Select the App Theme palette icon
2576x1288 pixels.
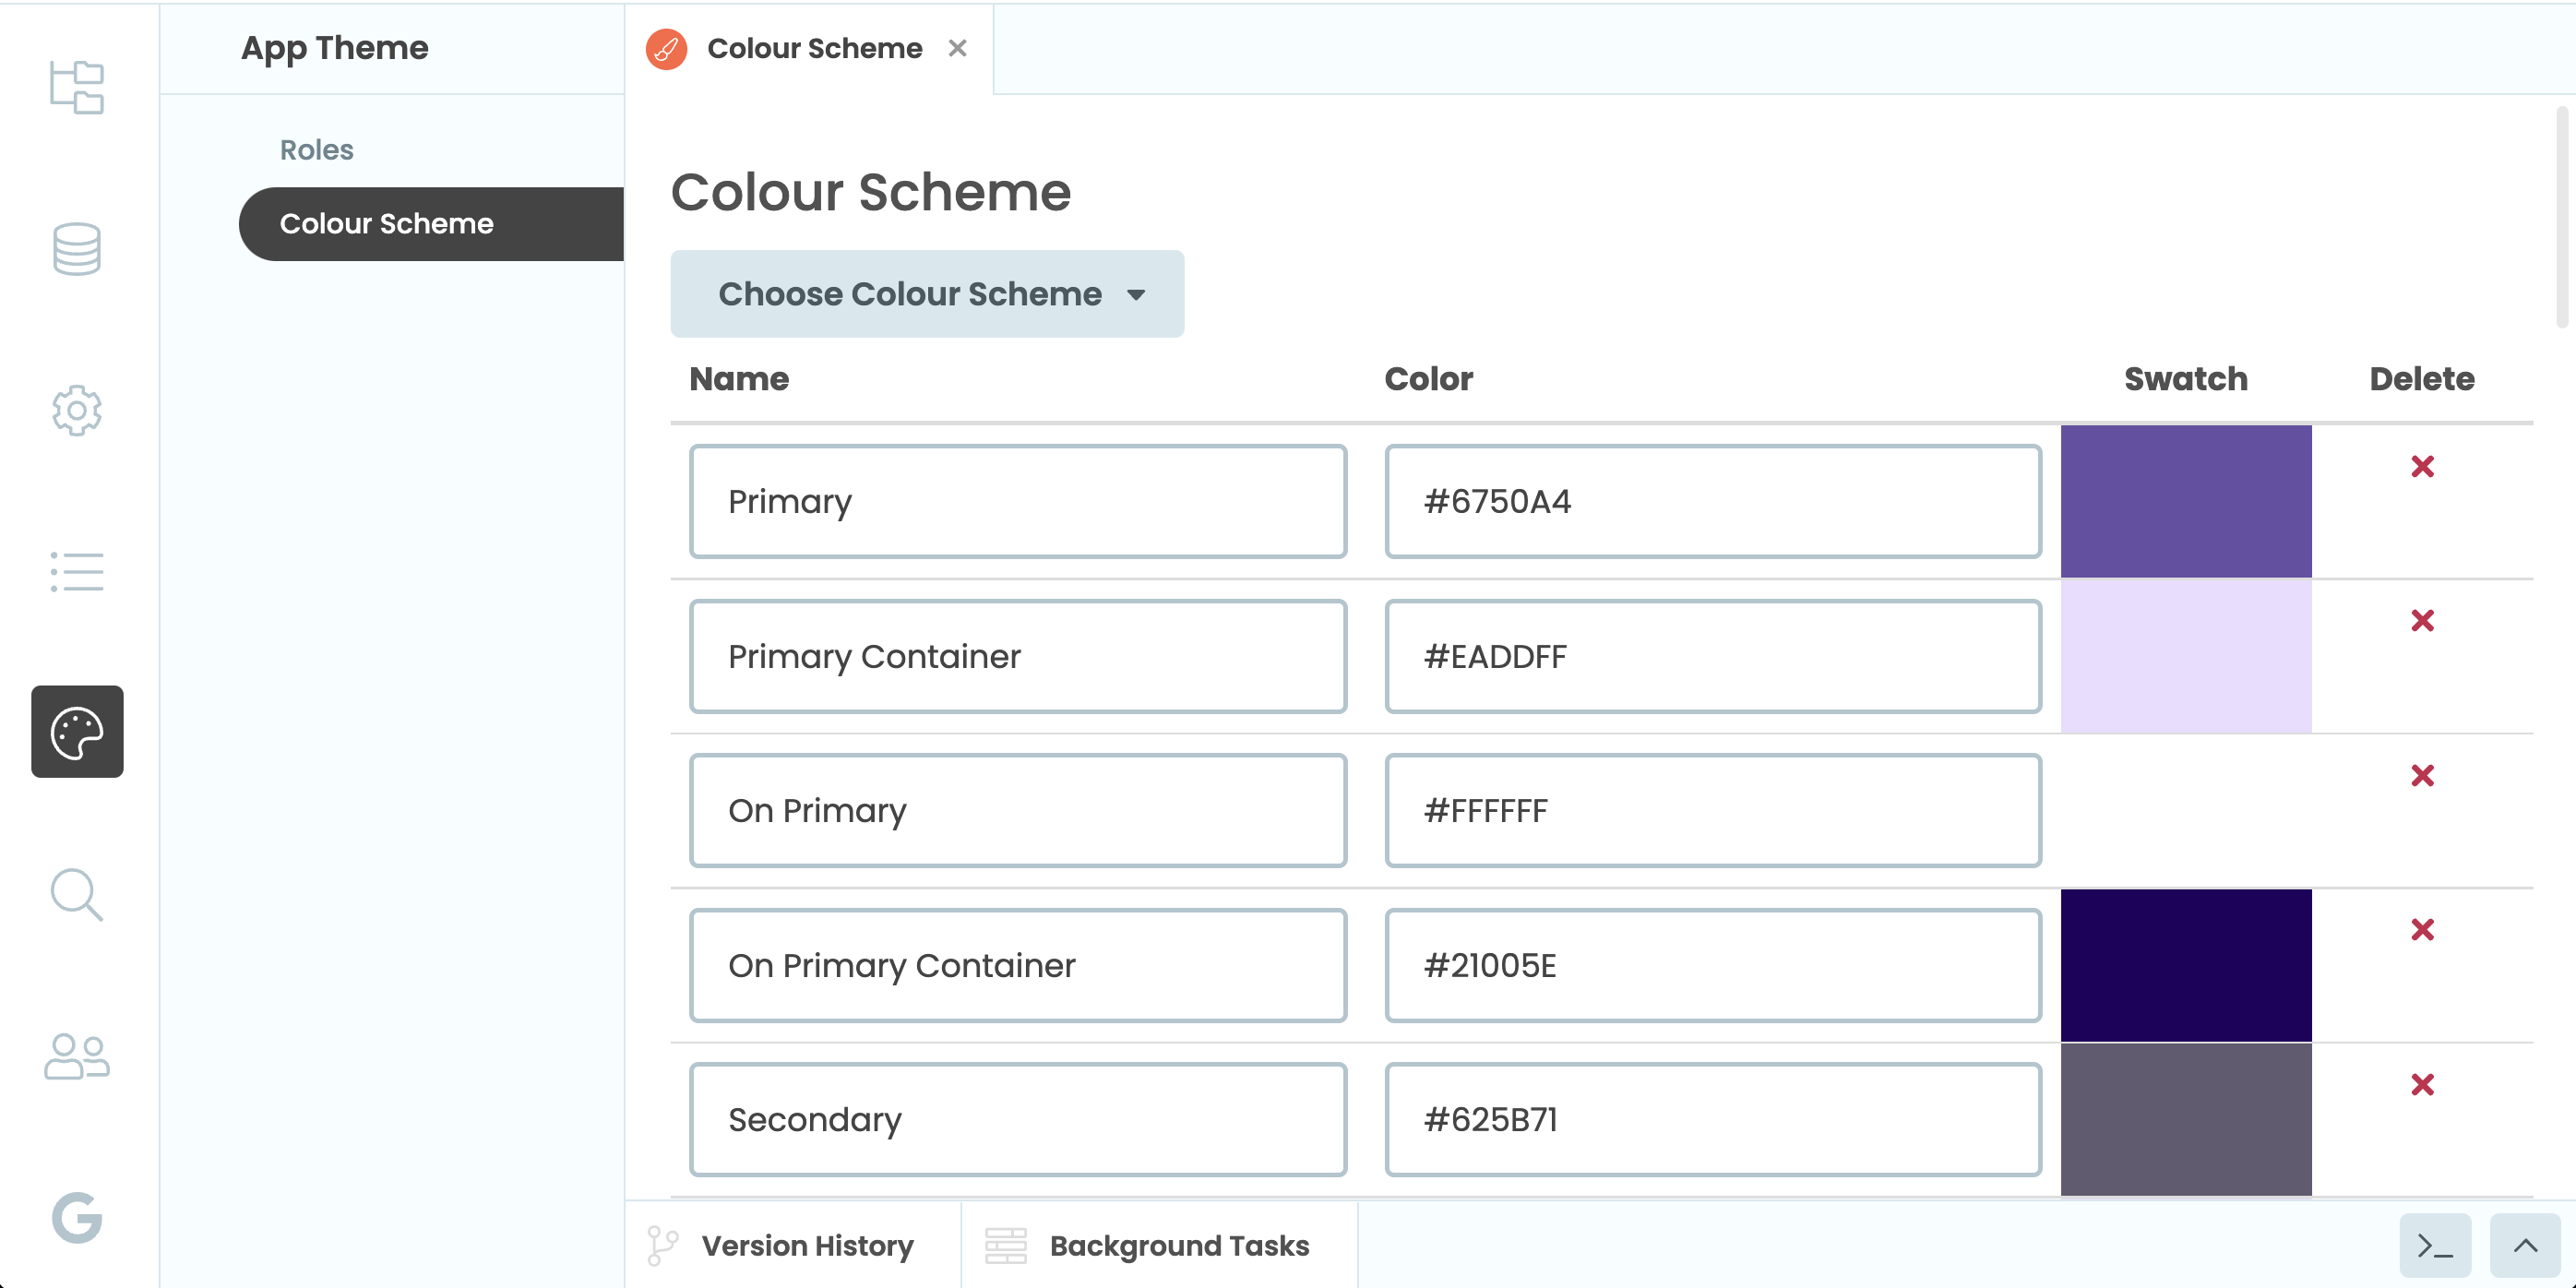pyautogui.click(x=77, y=732)
